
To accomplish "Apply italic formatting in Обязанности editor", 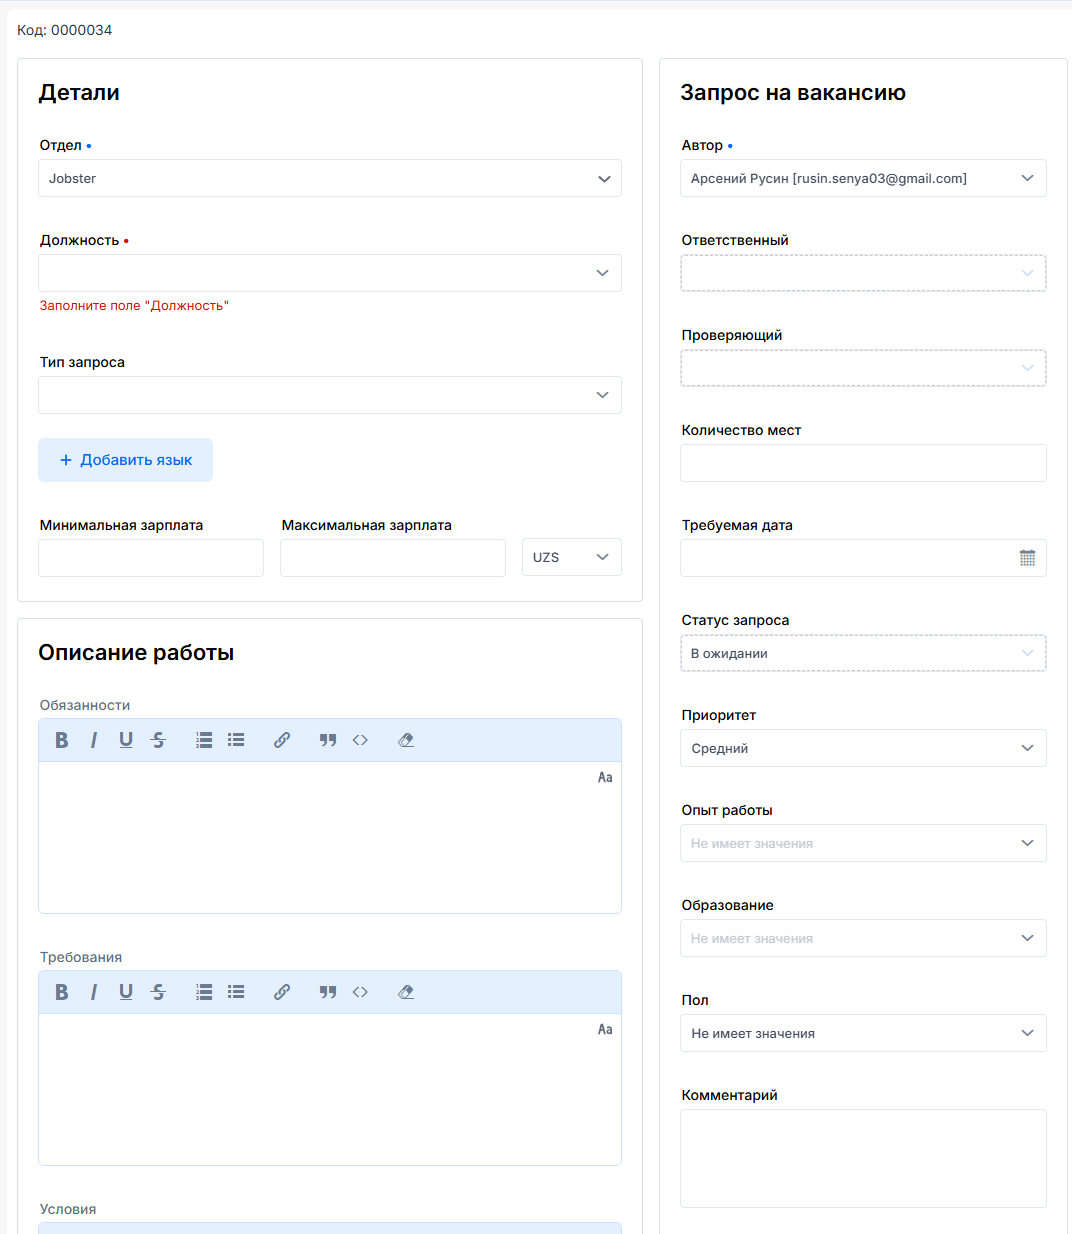I will click(93, 740).
